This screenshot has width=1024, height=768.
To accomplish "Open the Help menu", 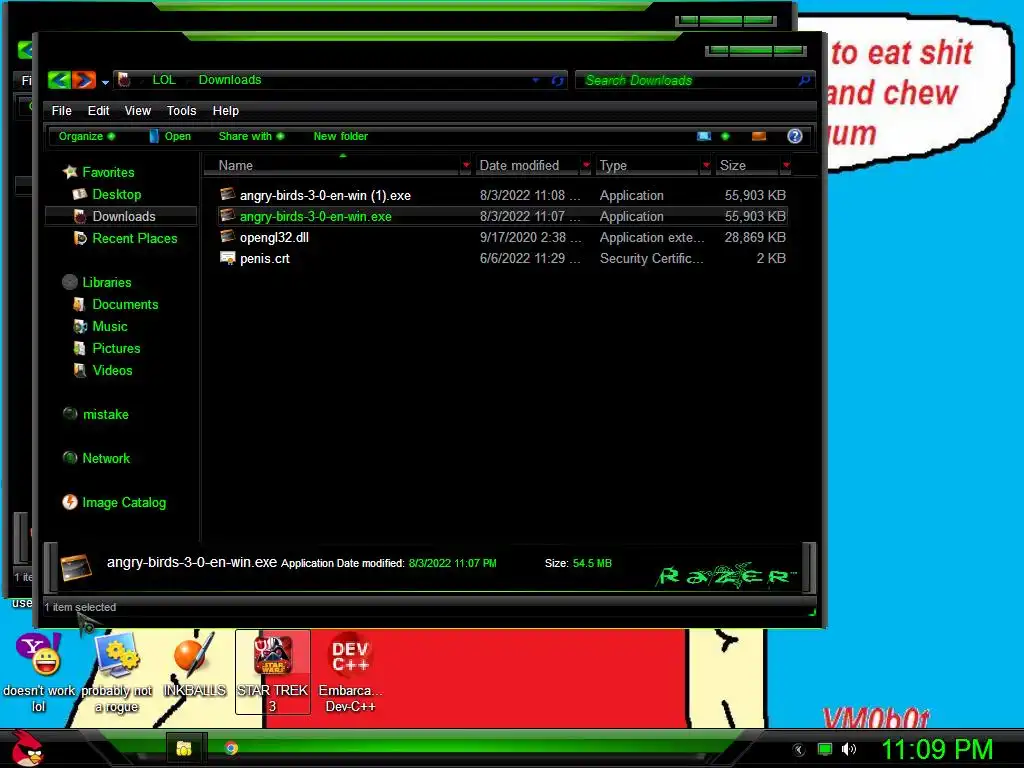I will (x=225, y=110).
